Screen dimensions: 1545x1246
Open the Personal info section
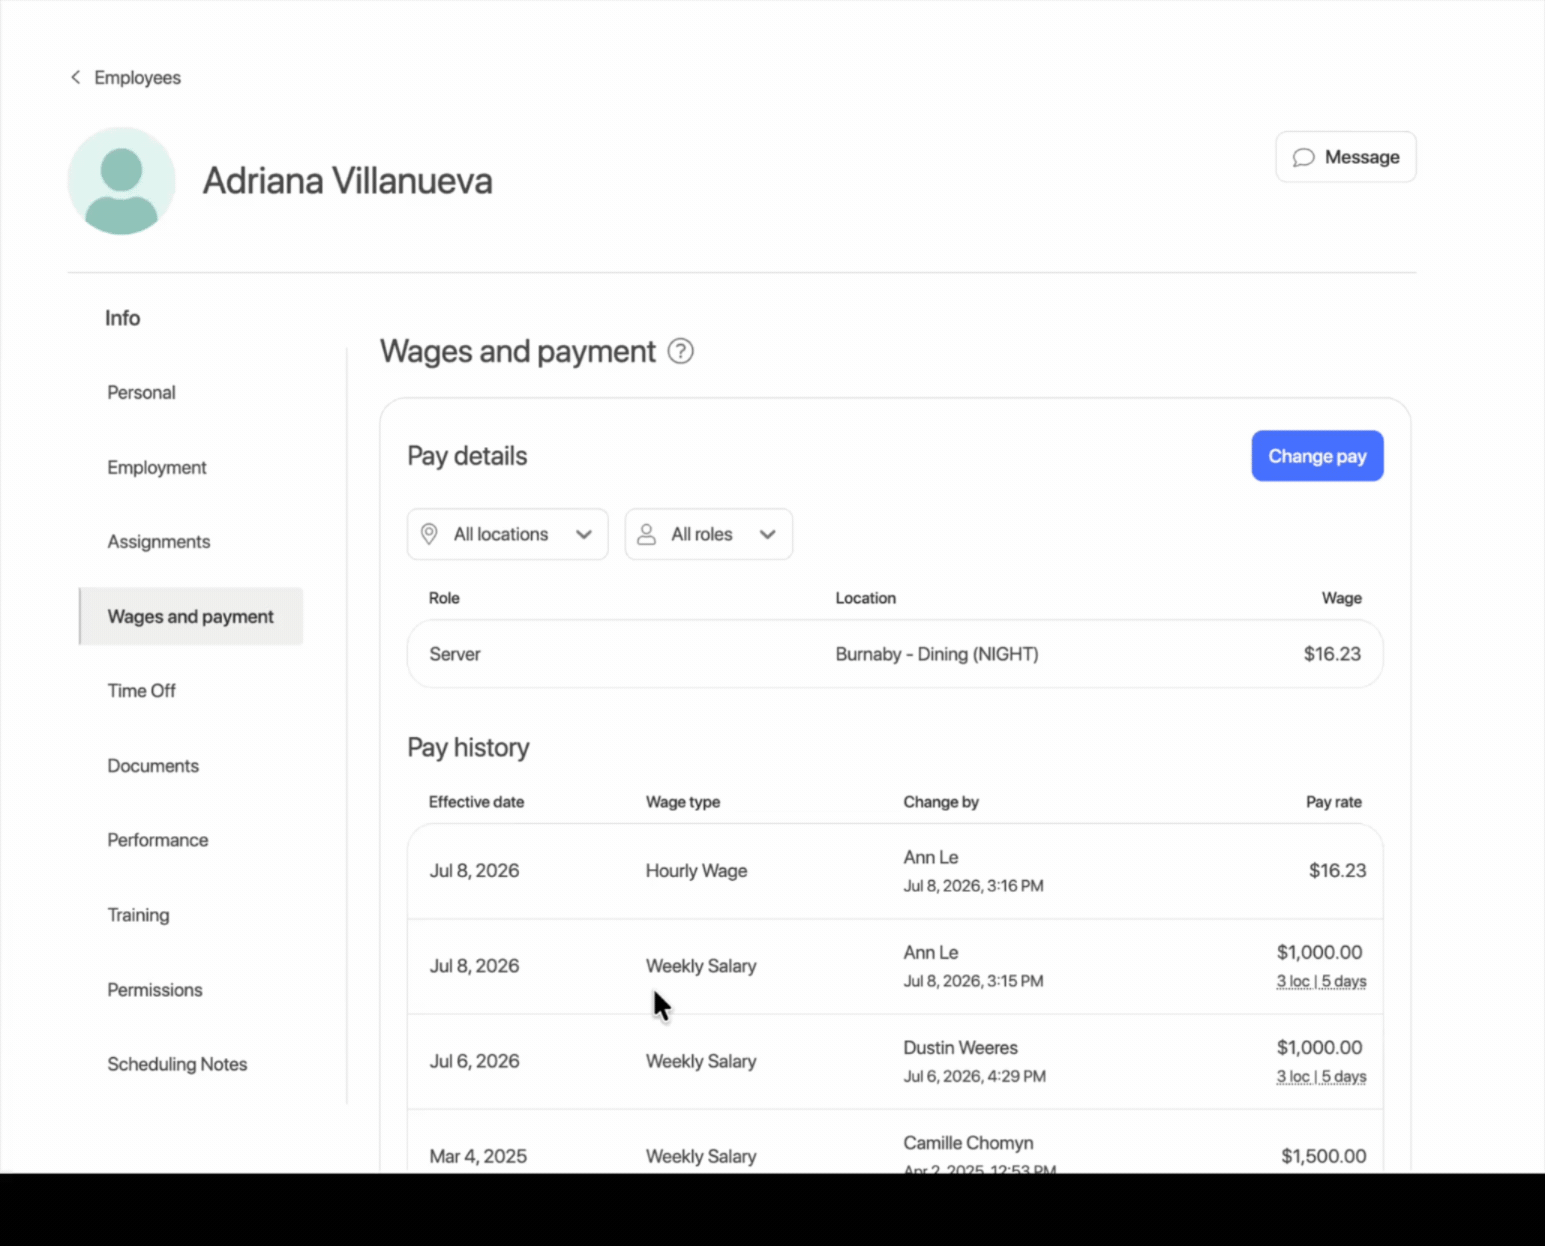(141, 392)
